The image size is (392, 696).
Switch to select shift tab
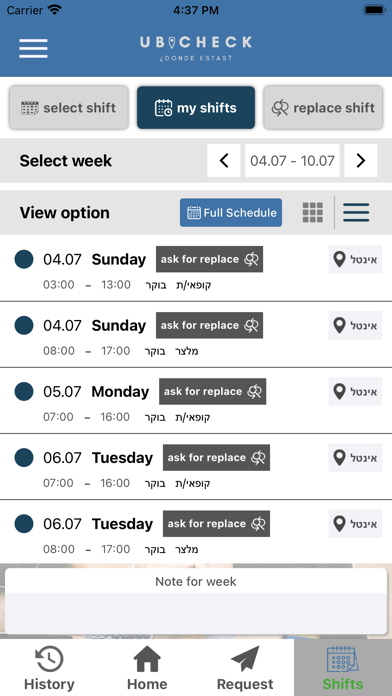click(69, 107)
